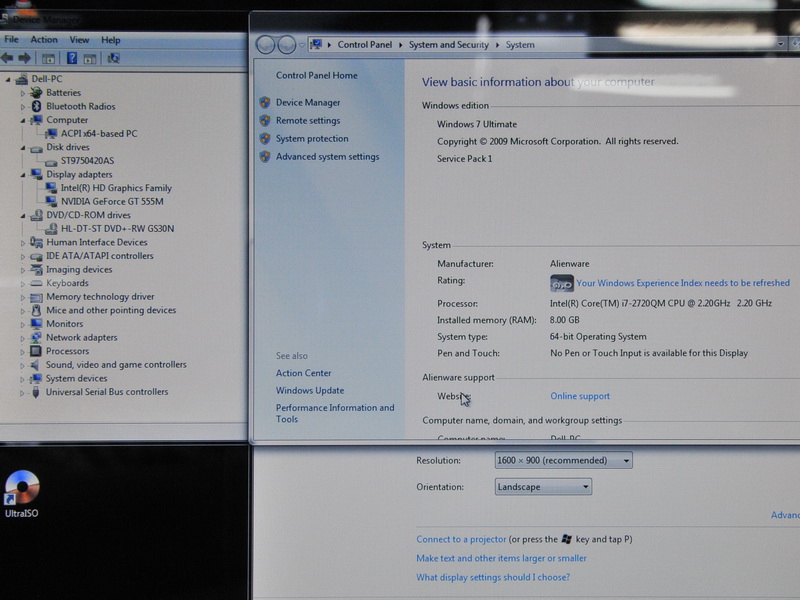Click the Bluetooth Radios icon
Screen dimensions: 800x600
click(x=36, y=106)
